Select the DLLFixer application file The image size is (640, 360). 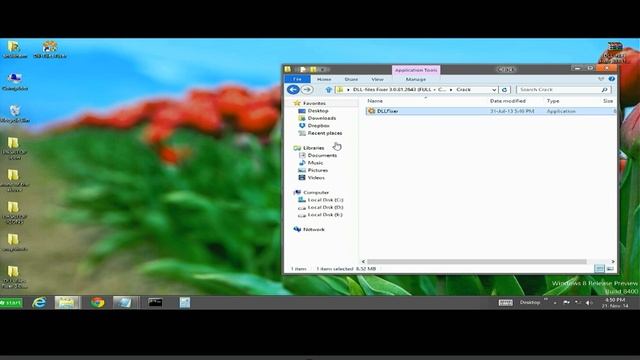[491, 111]
